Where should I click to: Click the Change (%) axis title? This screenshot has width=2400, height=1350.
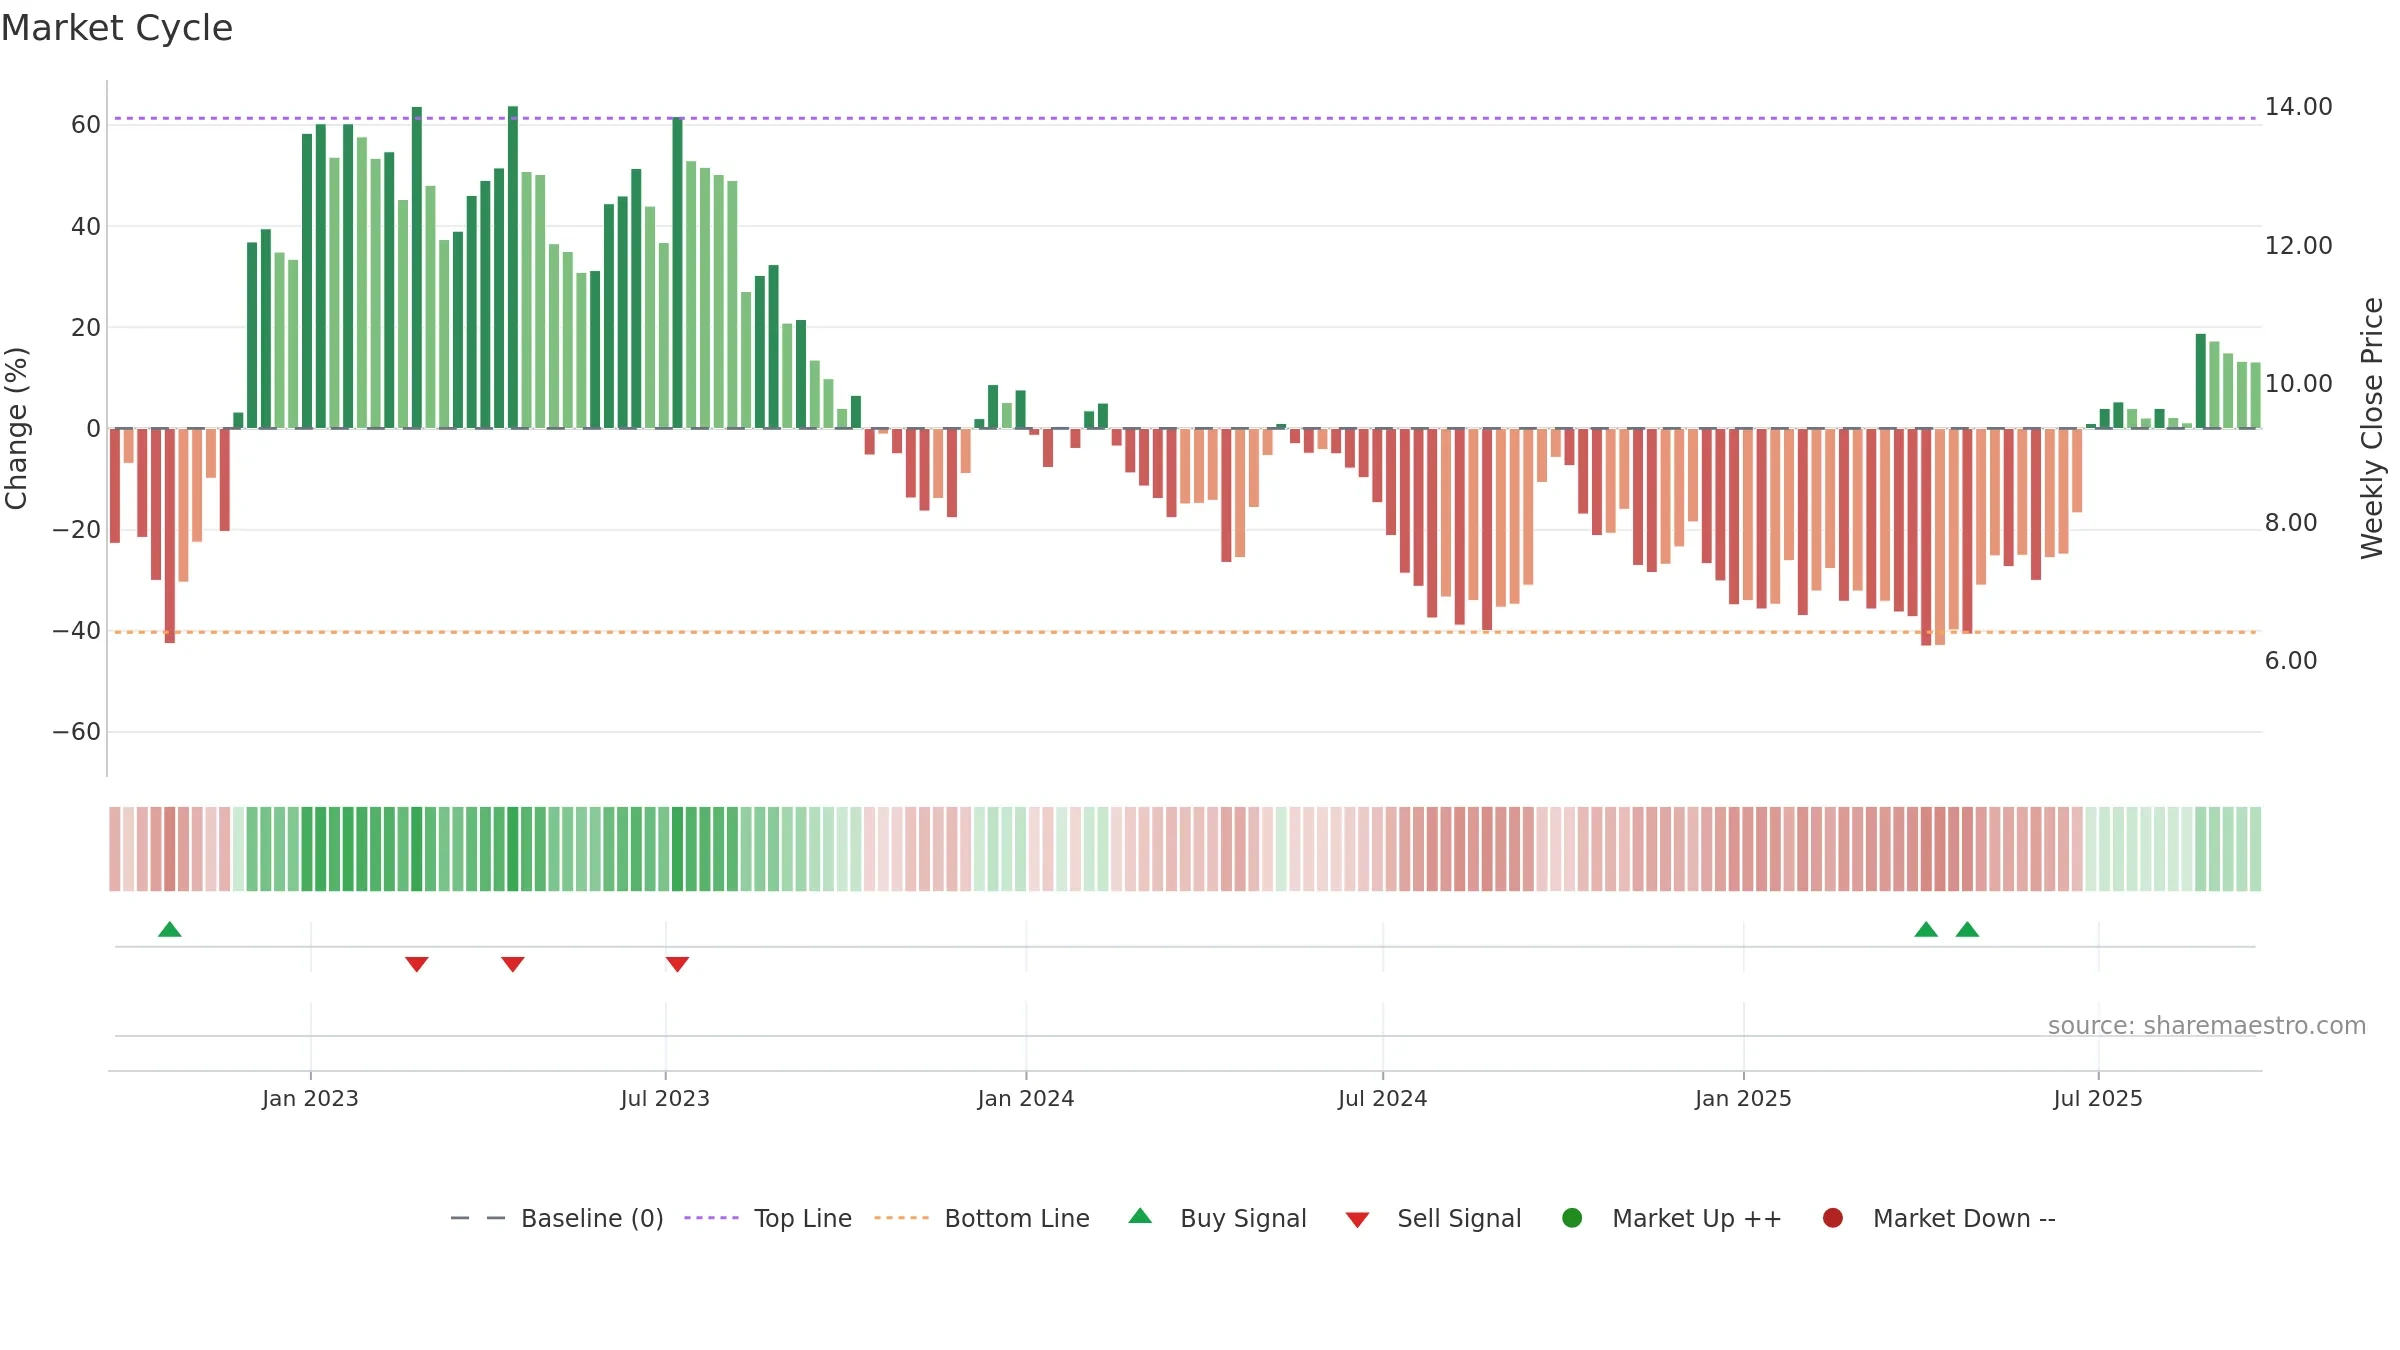pos(16,428)
